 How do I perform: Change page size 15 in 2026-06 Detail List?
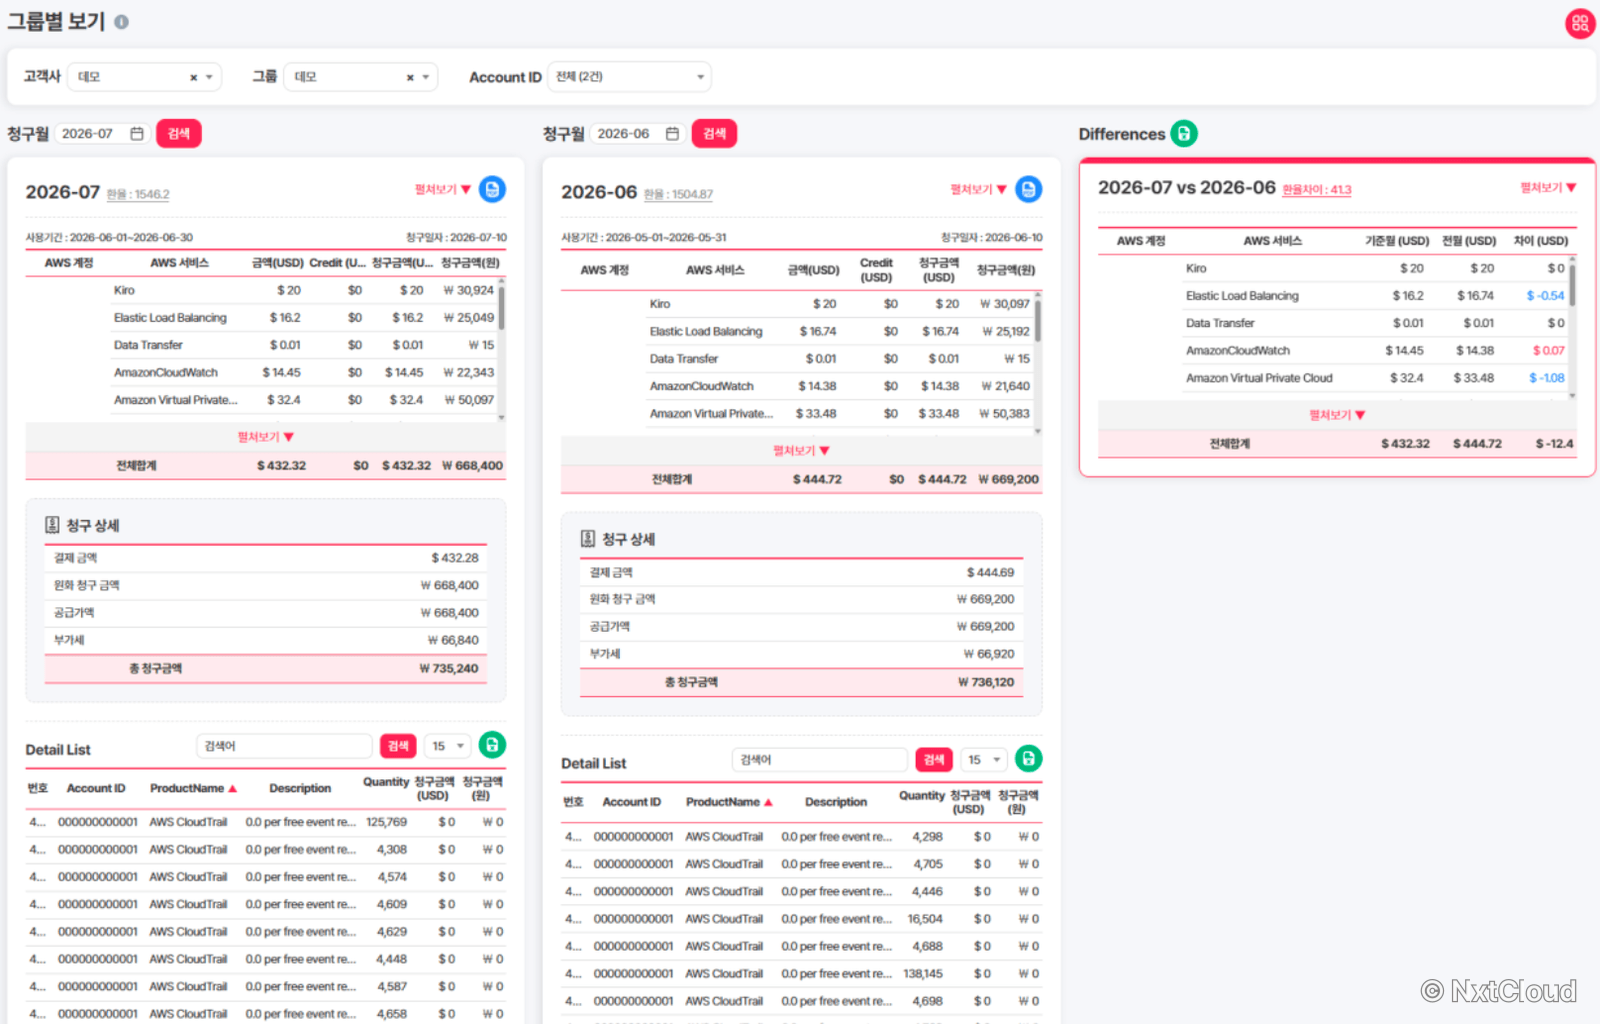pos(983,760)
